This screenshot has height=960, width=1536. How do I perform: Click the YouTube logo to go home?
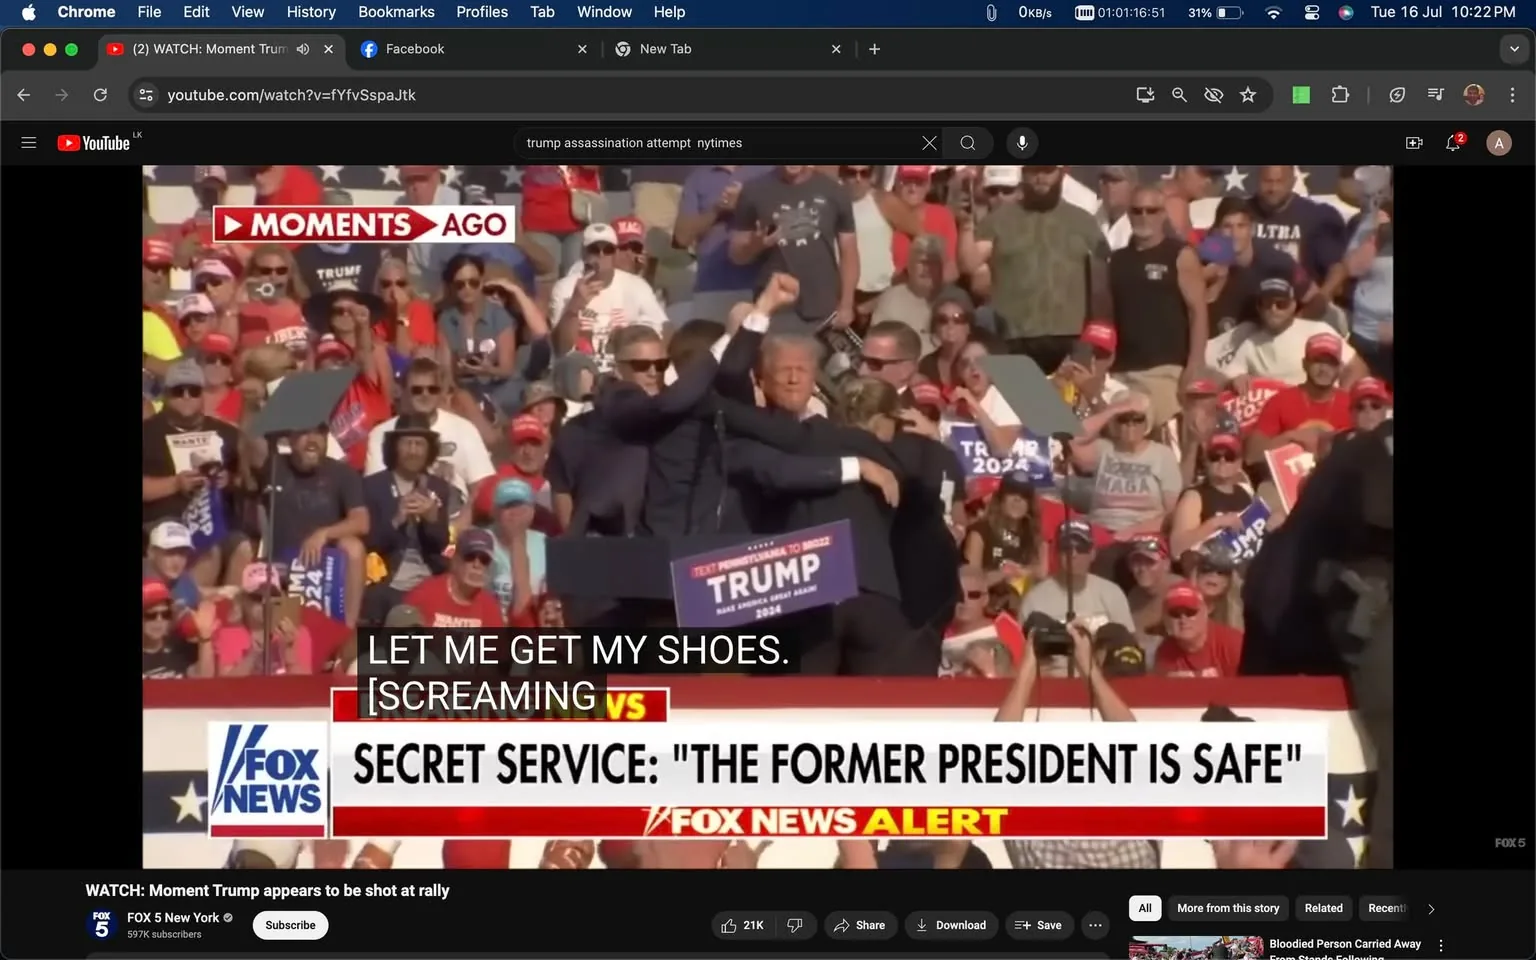point(95,142)
